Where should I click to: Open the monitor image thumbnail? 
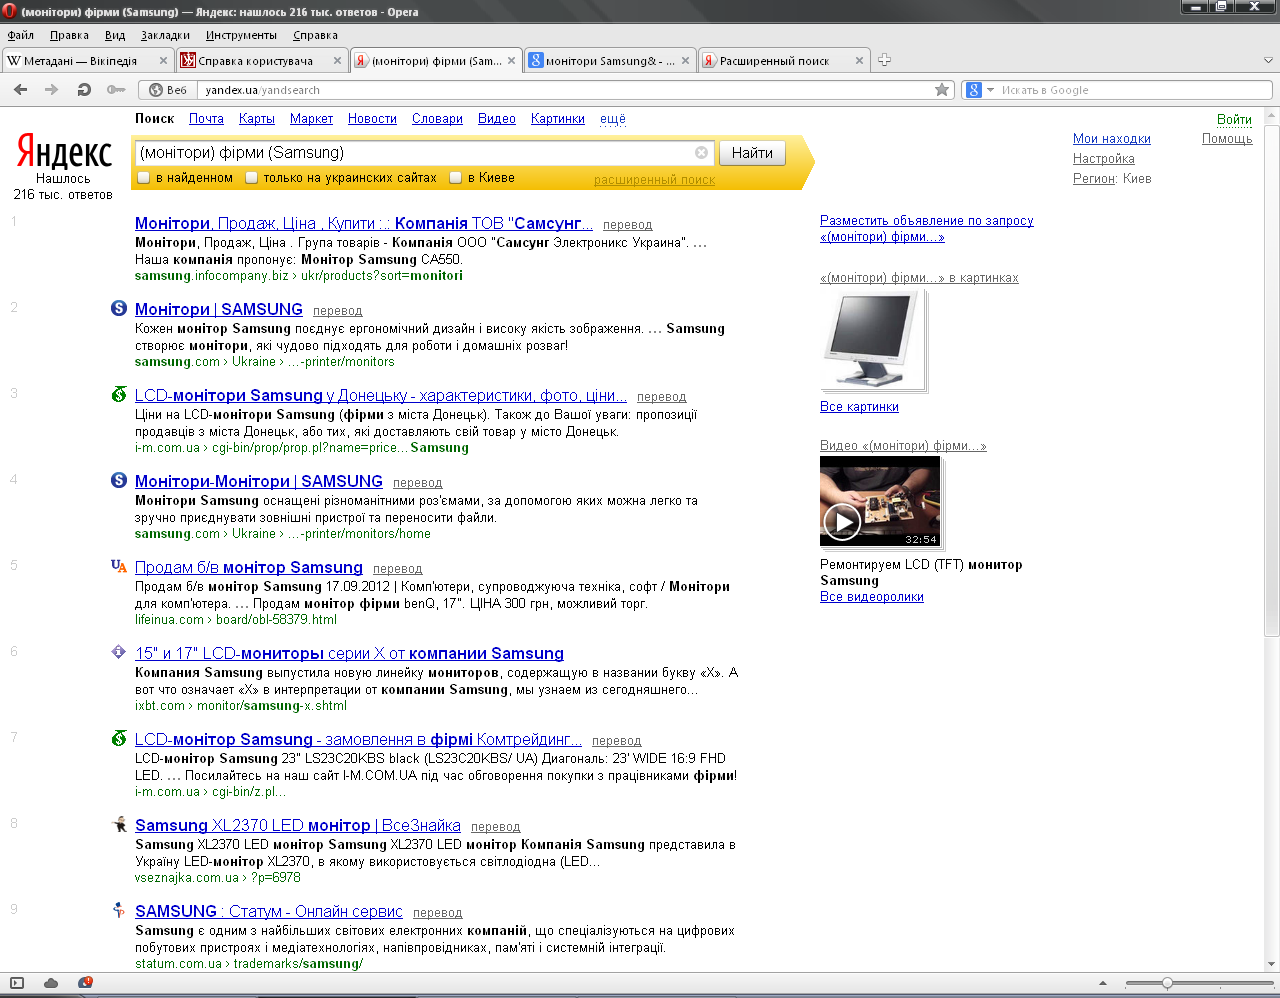coord(872,339)
